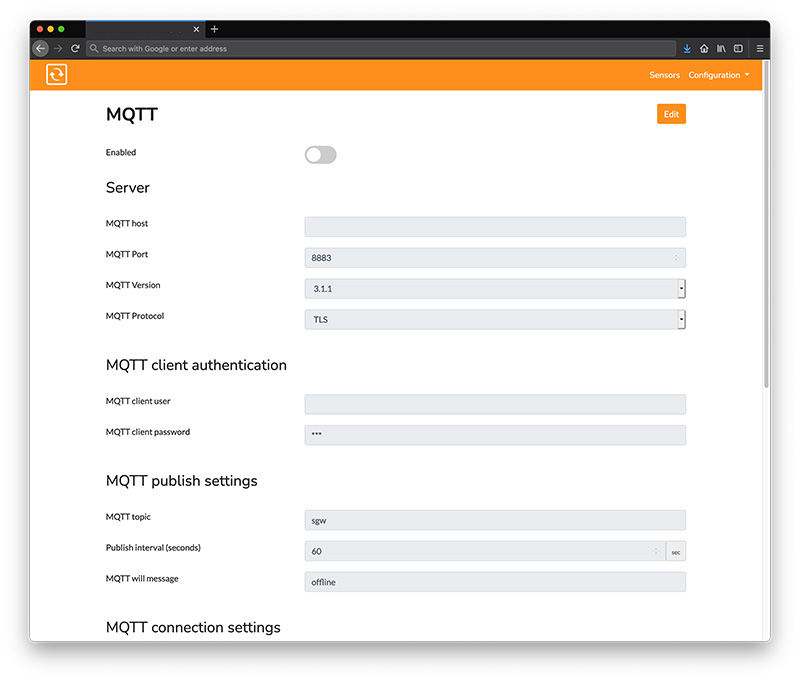The image size is (800, 681).
Task: Click the 'MQTT connection settings' heading
Action: coord(193,627)
